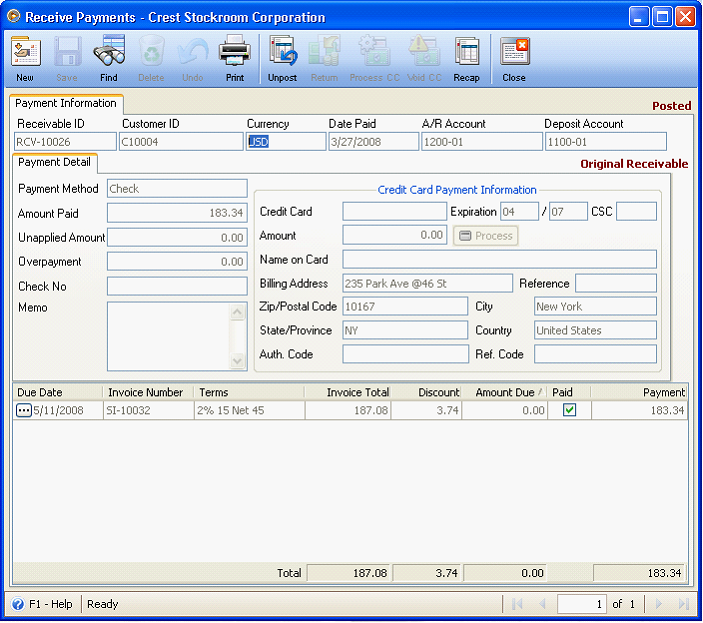This screenshot has height=623, width=703.
Task: Click the F1 Help question mark icon
Action: point(18,604)
